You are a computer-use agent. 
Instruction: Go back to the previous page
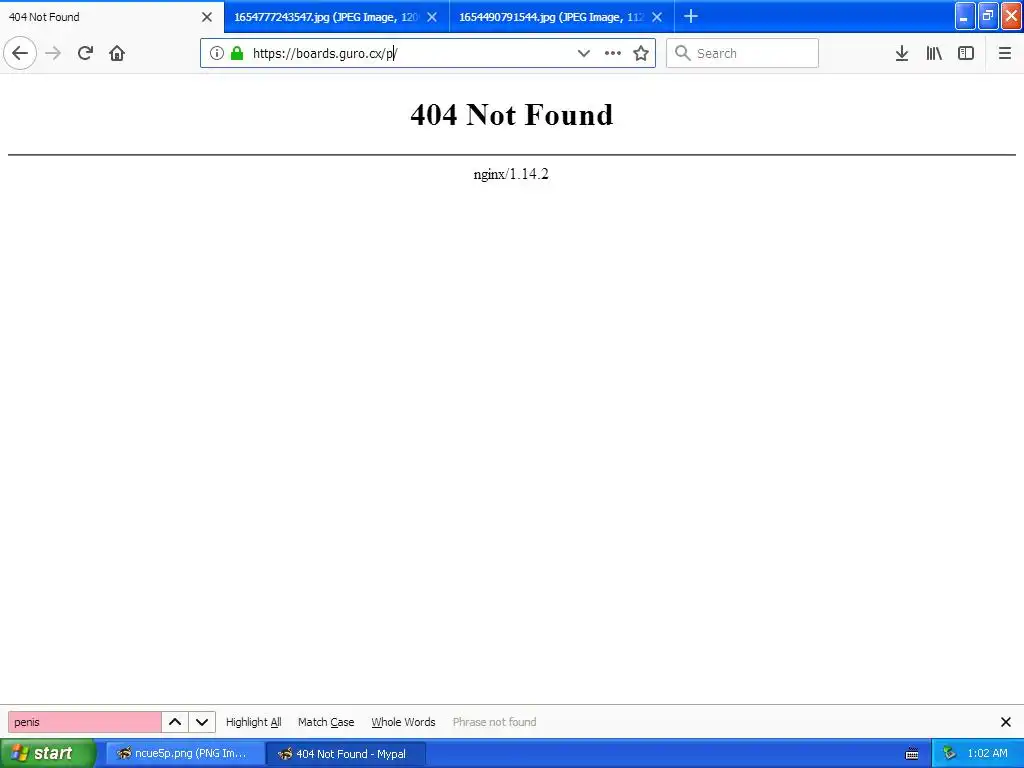click(20, 53)
